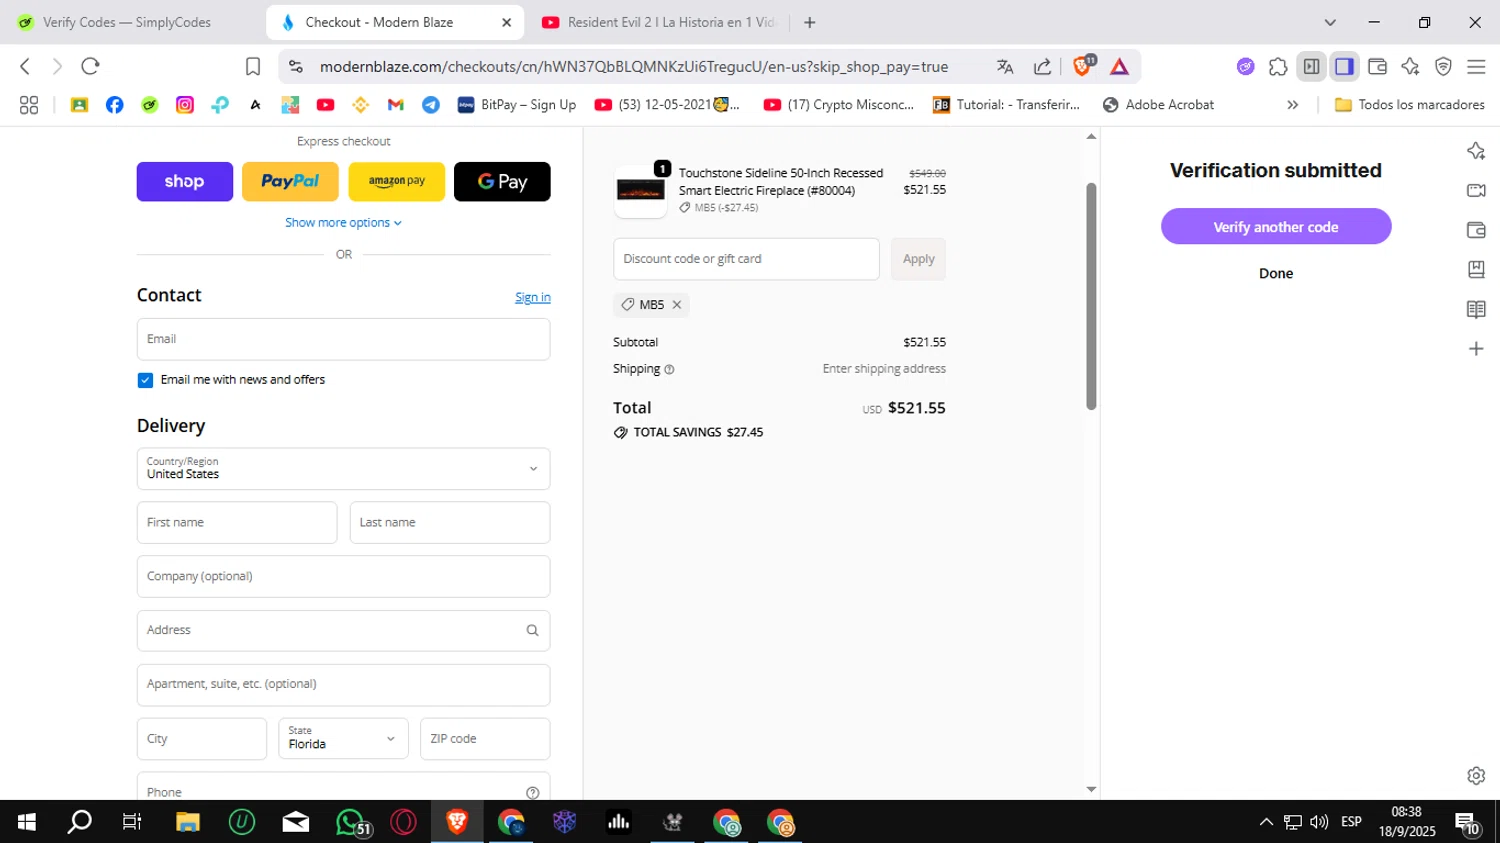Open BitPay Sign Up bookmark

coord(517,105)
